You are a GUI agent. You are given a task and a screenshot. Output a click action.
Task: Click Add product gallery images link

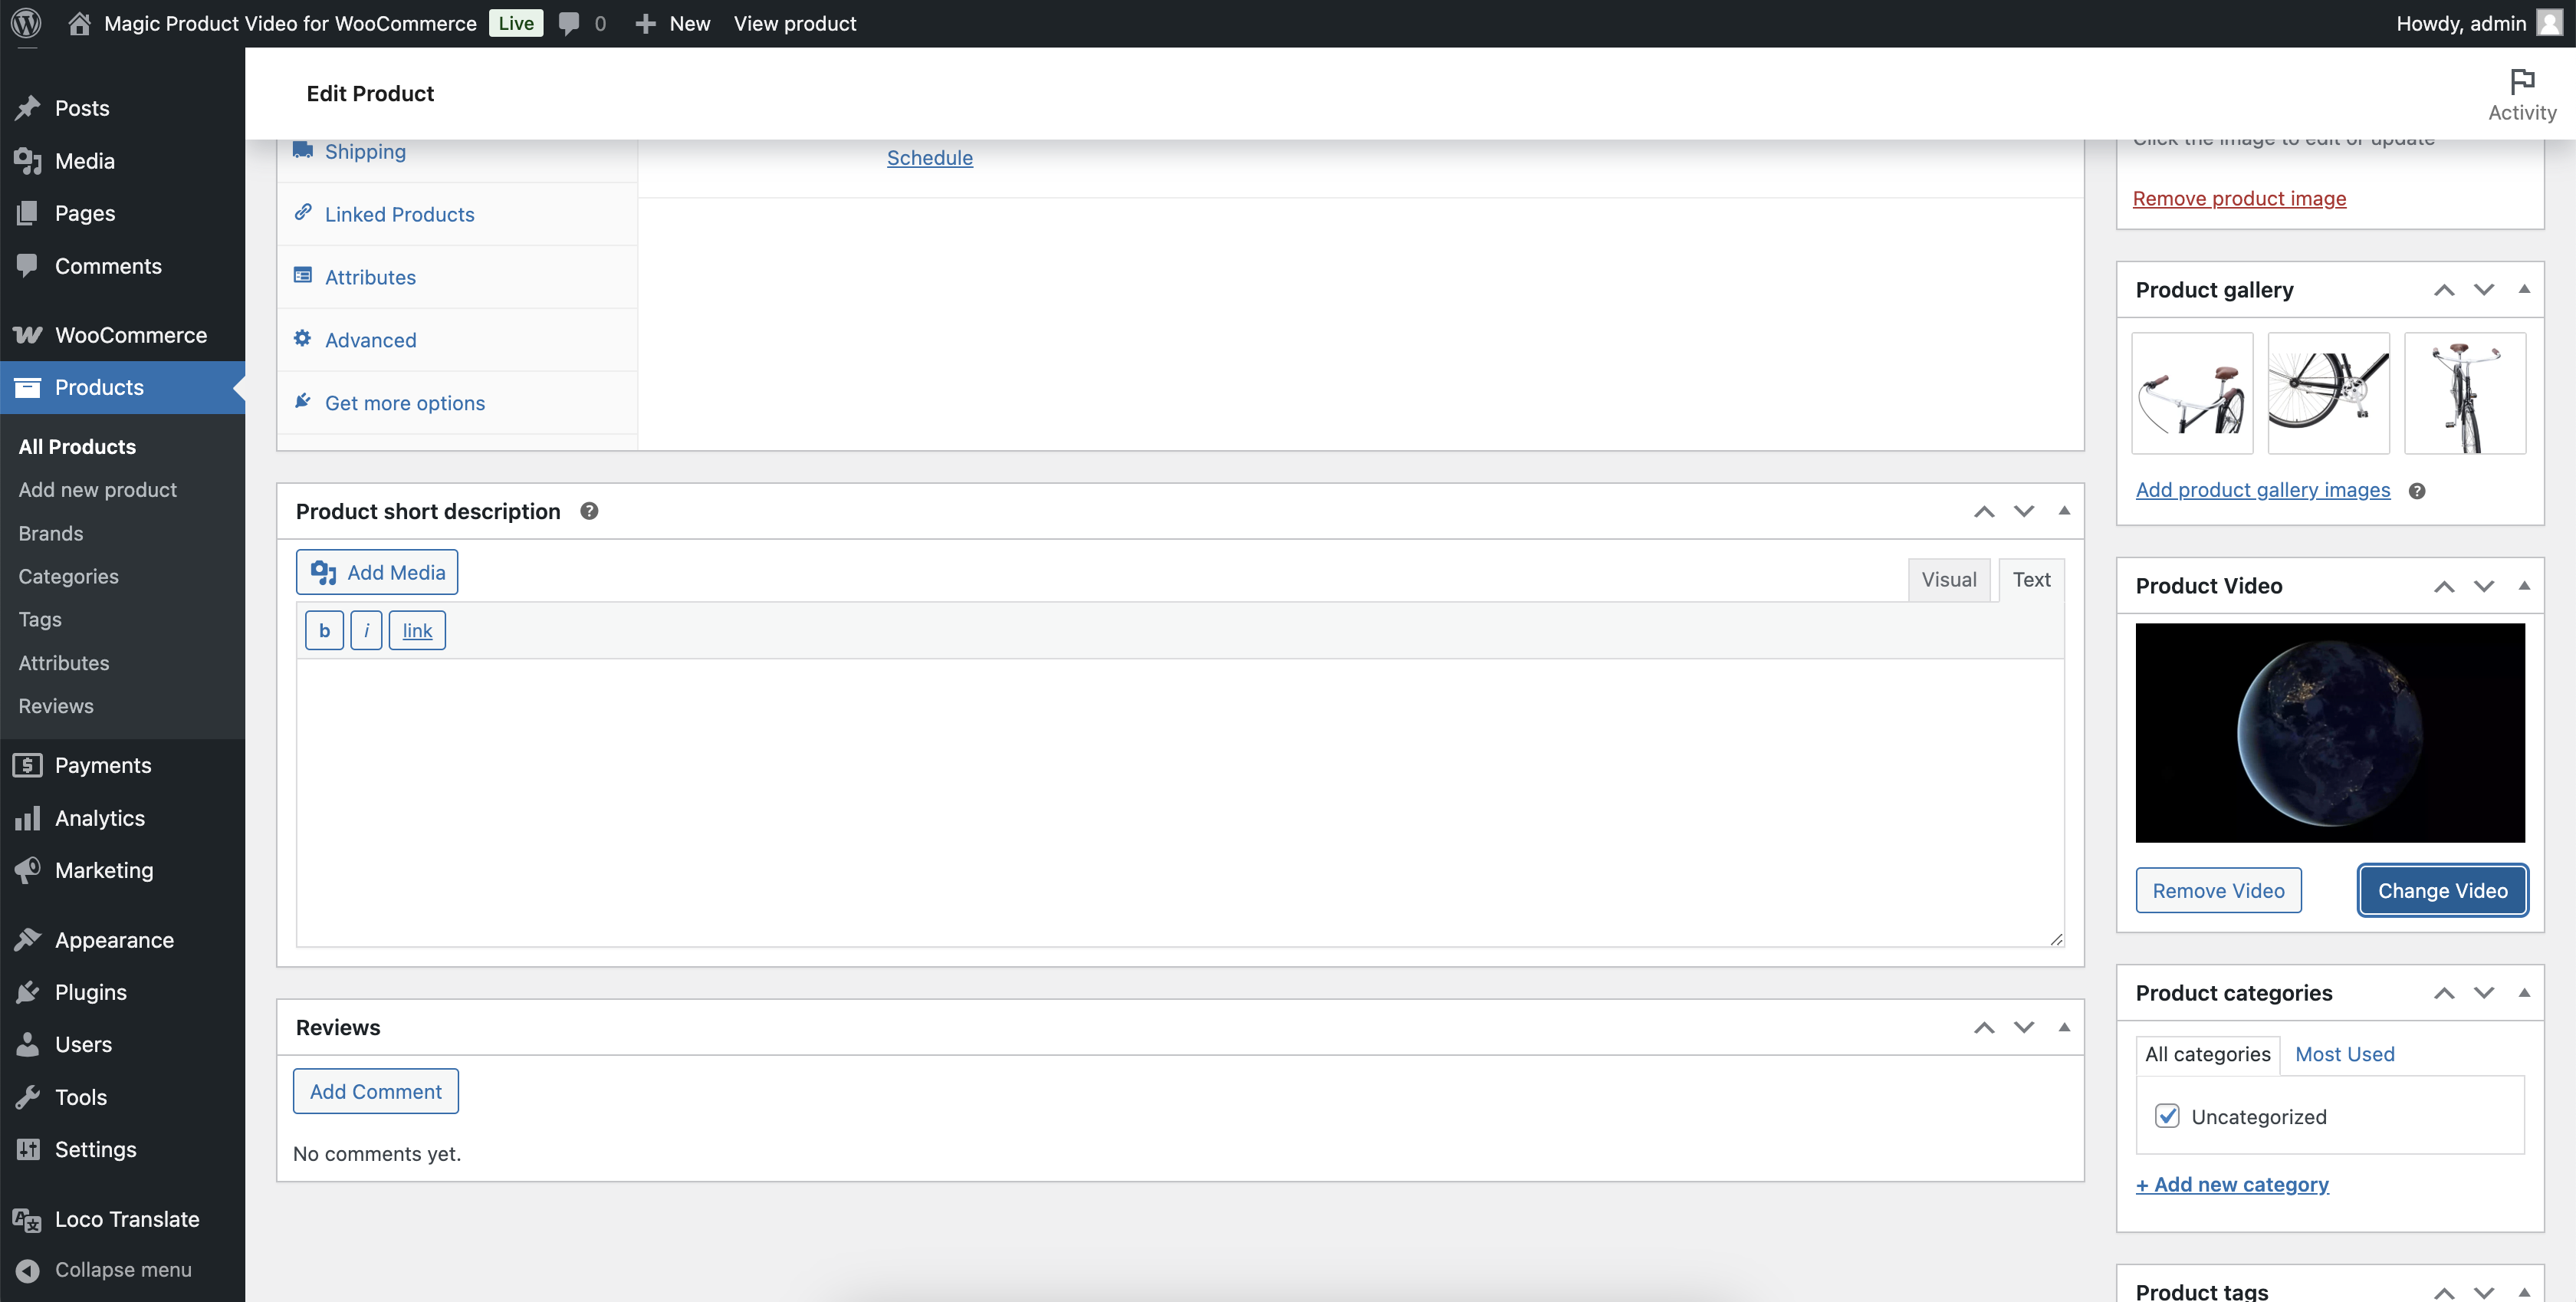pyautogui.click(x=2263, y=490)
